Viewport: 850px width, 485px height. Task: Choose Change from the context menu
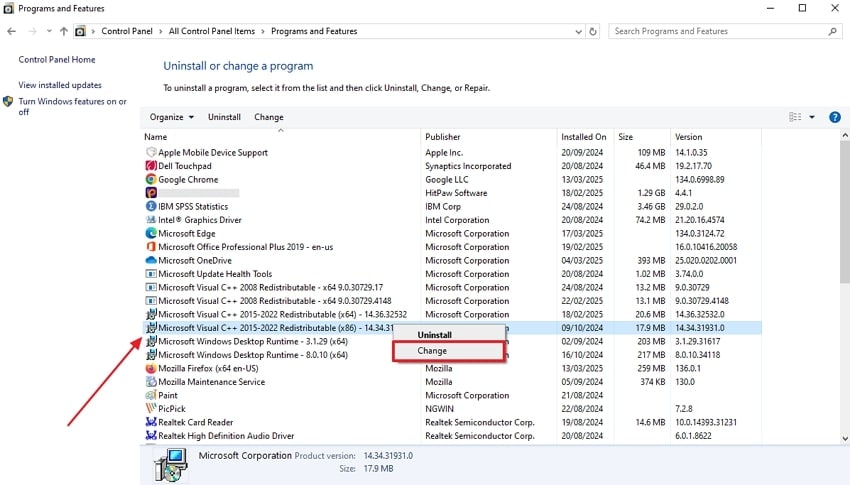(449, 351)
